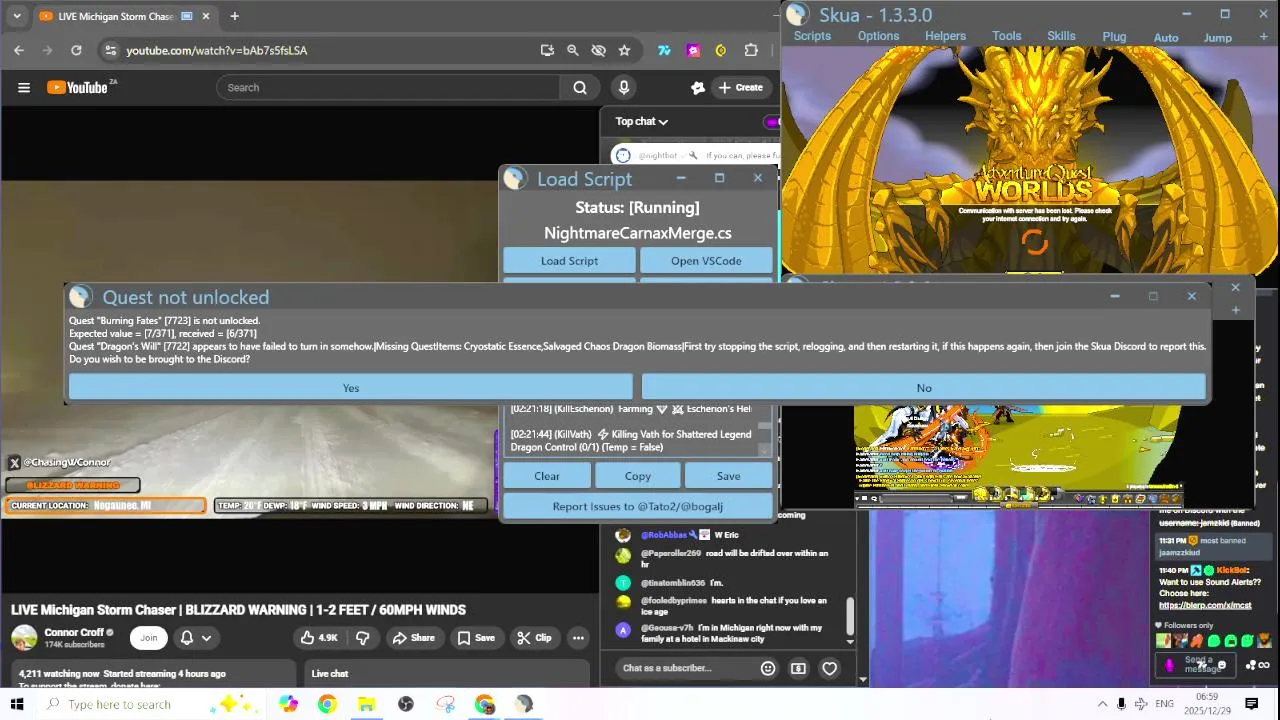Like the video with 4.9K likes
Viewport: 1280px width, 720px height.
click(319, 638)
